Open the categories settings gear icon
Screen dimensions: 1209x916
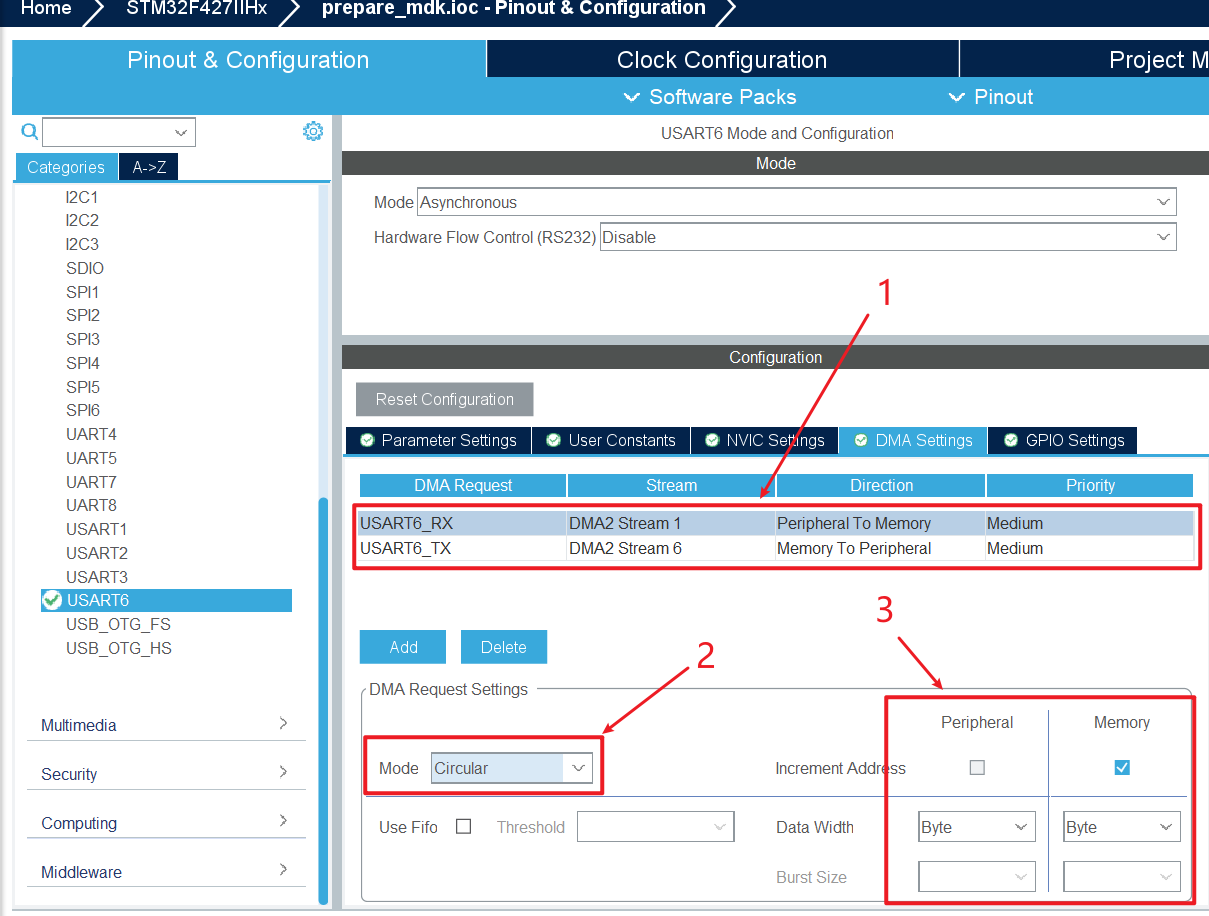[313, 131]
